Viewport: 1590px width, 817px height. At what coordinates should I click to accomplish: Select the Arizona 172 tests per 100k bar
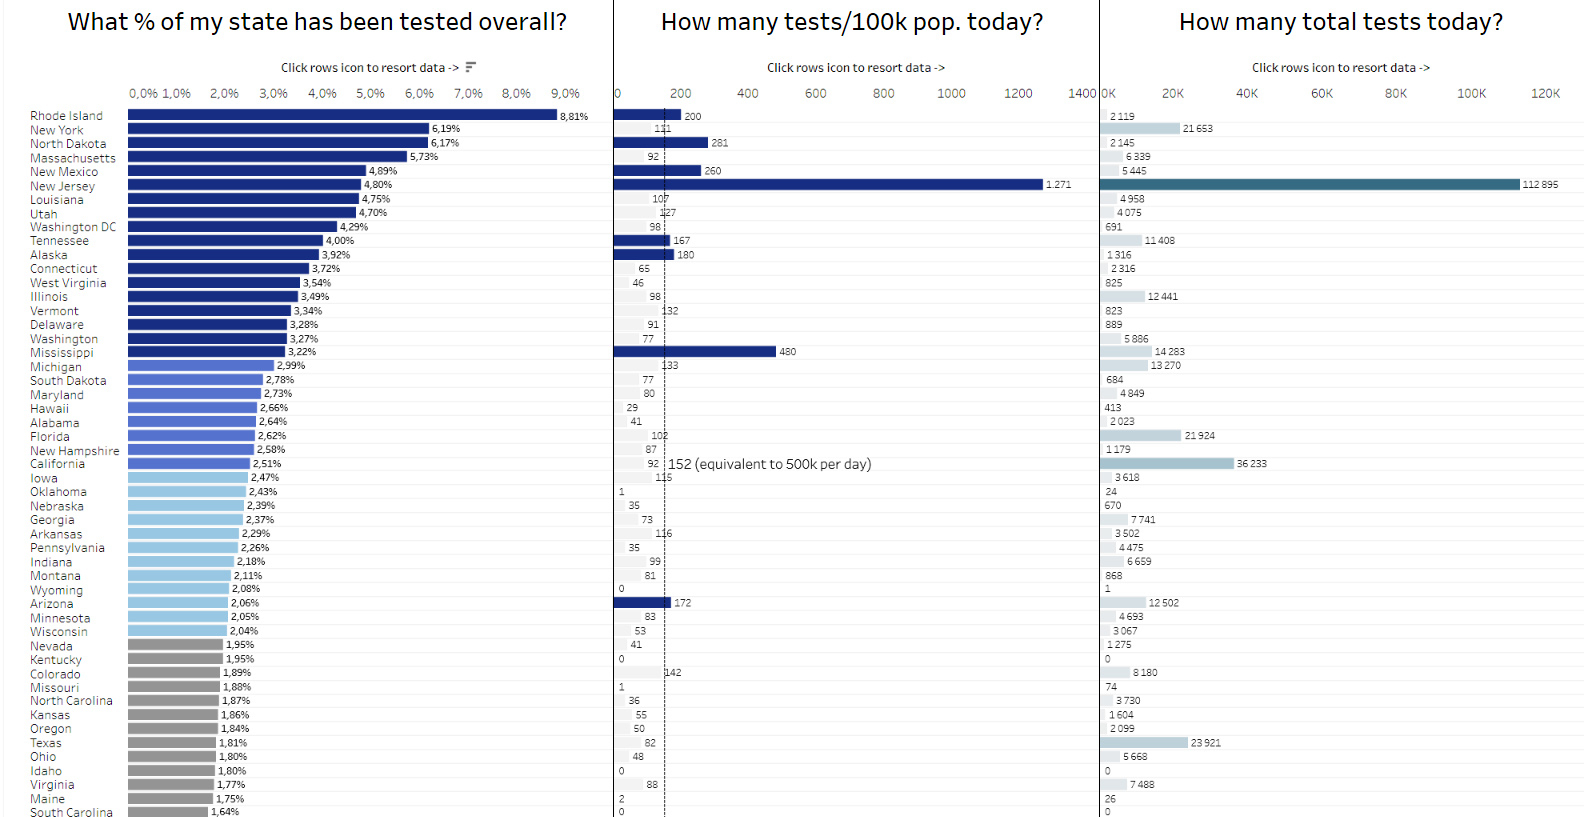pyautogui.click(x=642, y=603)
